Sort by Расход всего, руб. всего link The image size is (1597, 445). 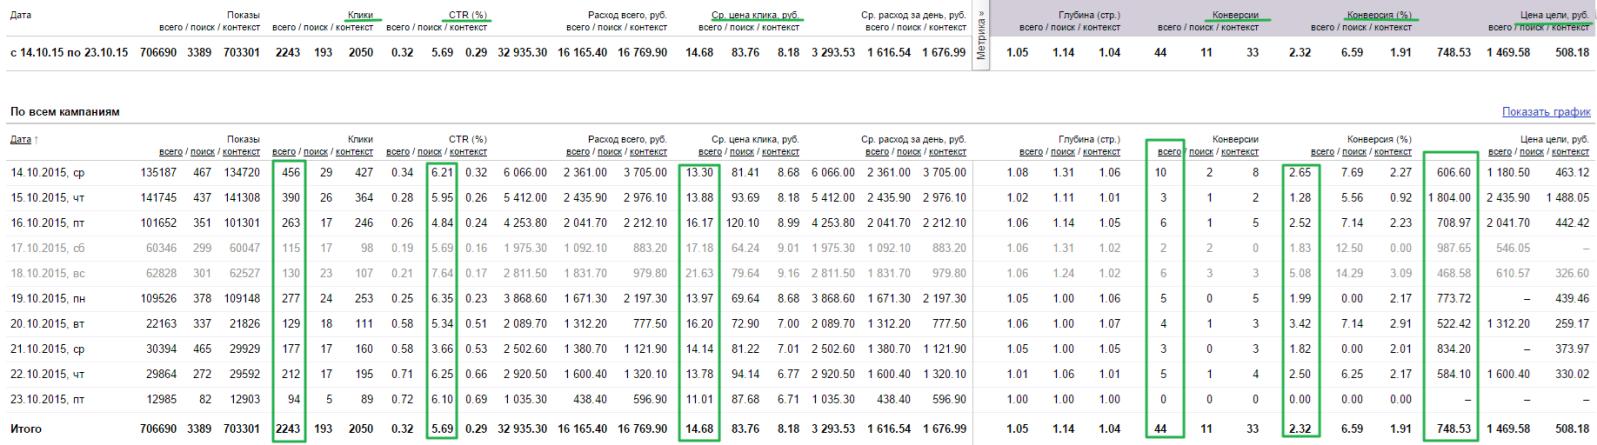click(x=578, y=152)
